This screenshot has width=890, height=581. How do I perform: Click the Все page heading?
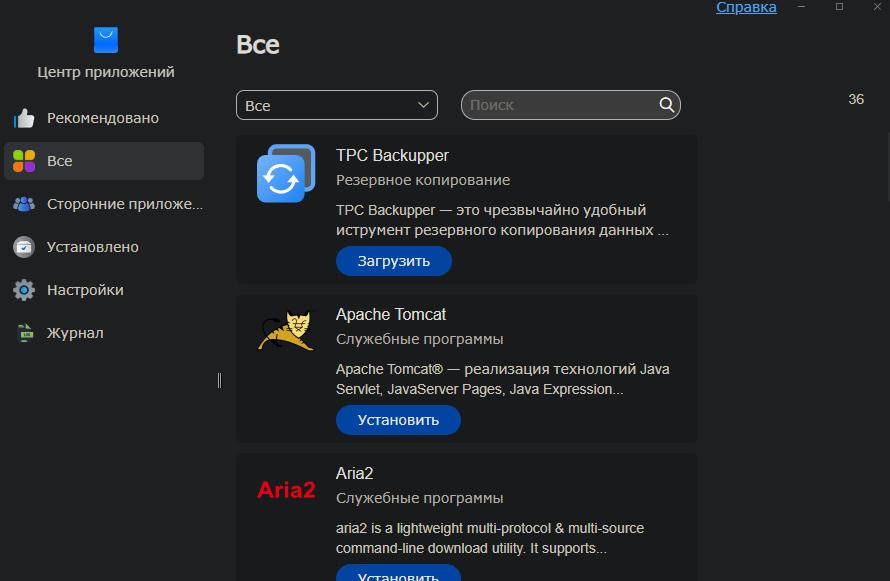(x=258, y=45)
